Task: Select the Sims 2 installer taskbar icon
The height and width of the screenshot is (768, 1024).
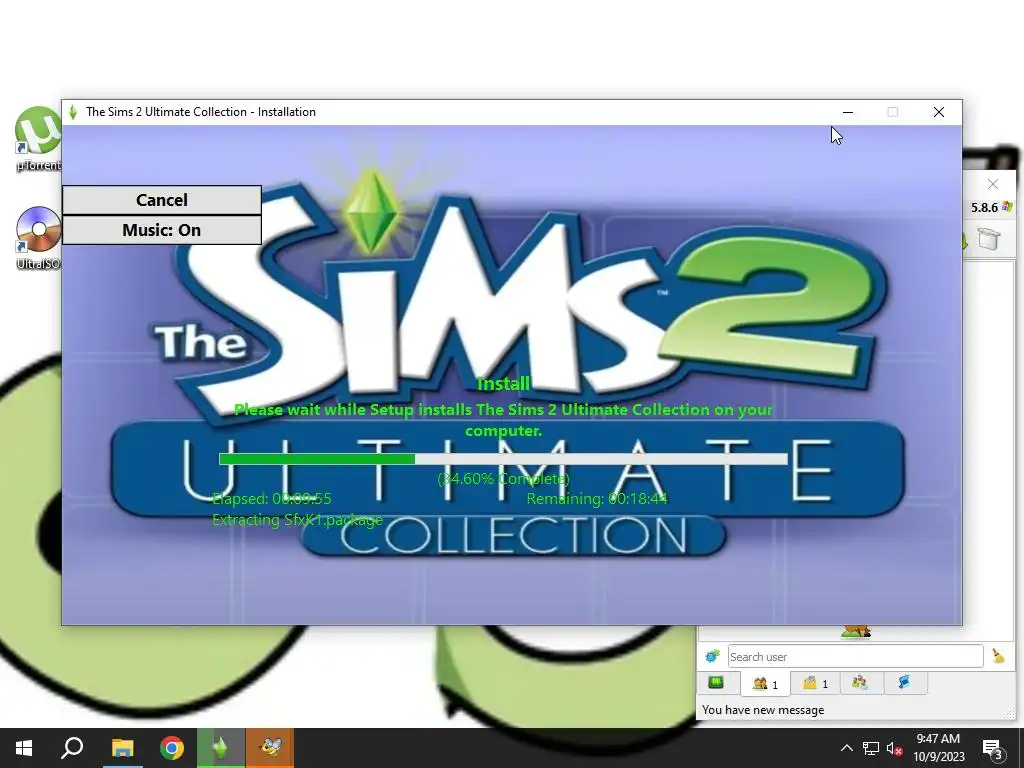Action: click(221, 748)
